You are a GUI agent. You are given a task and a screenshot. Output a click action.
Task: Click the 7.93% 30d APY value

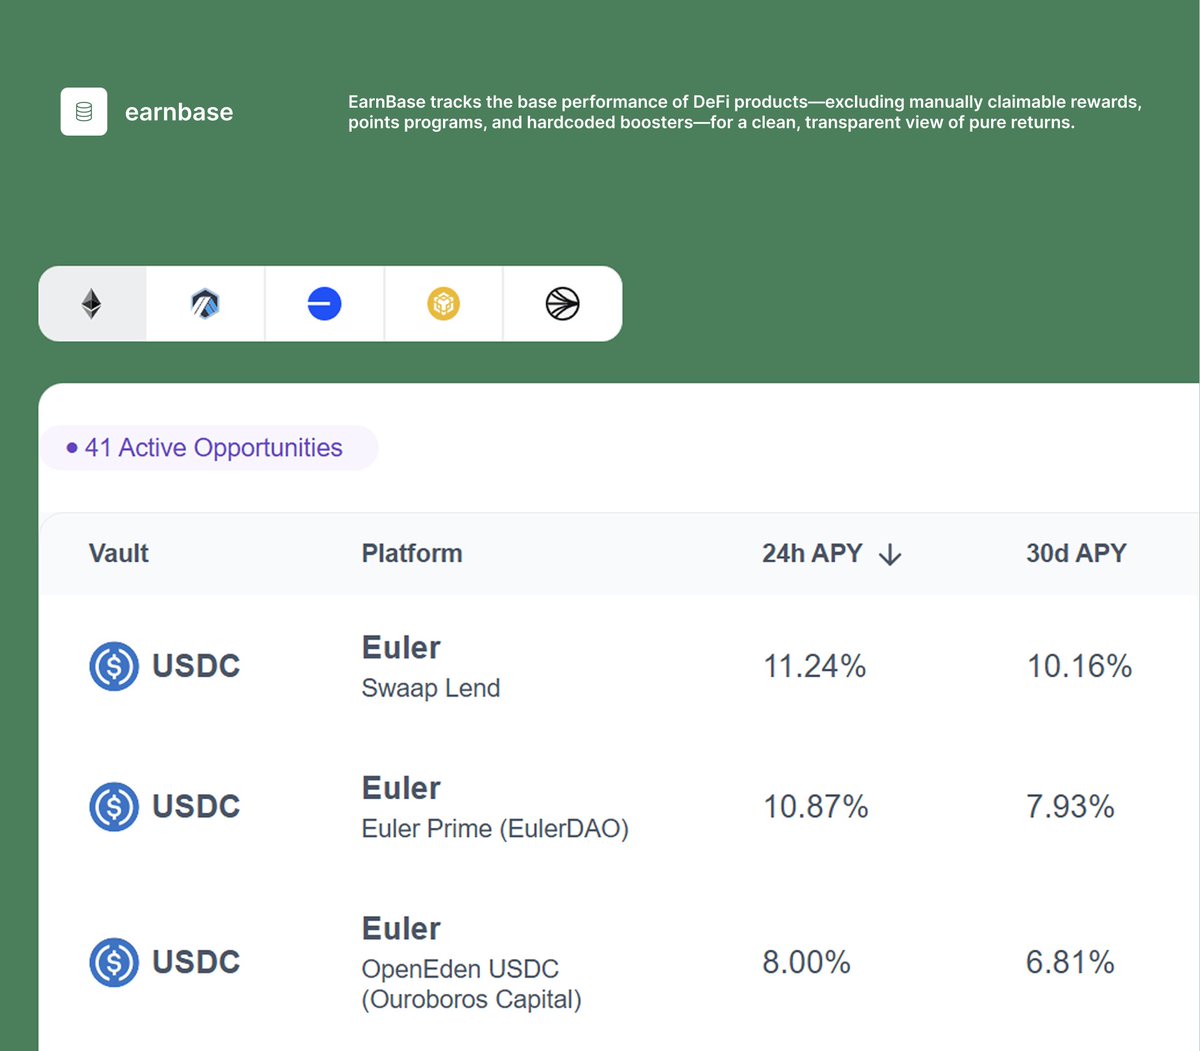(1070, 807)
